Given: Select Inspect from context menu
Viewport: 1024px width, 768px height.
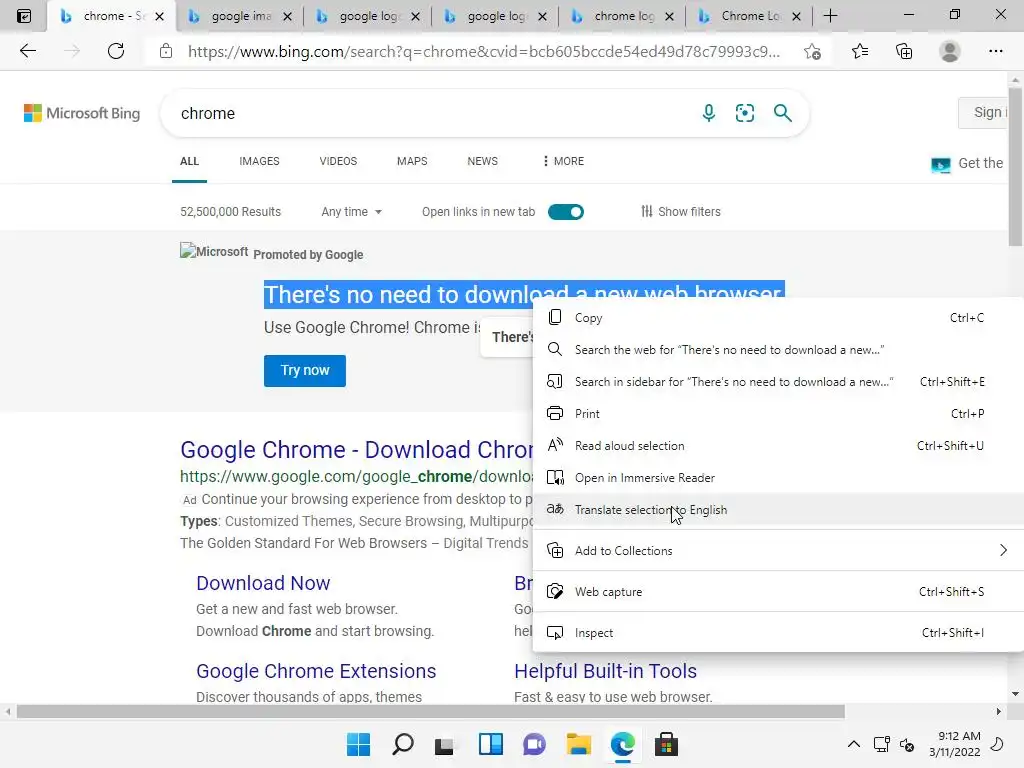Looking at the screenshot, I should point(778,633).
